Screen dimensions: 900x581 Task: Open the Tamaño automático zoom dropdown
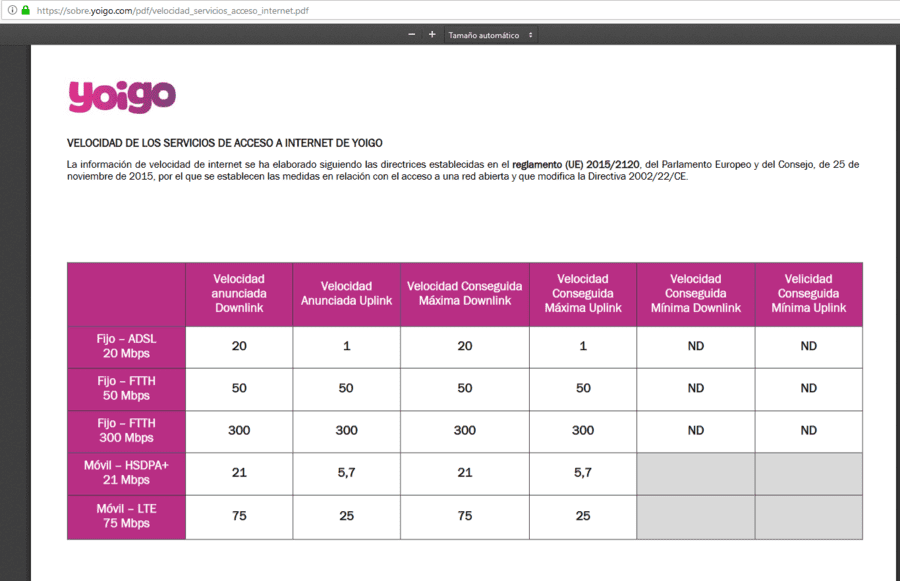[x=491, y=35]
